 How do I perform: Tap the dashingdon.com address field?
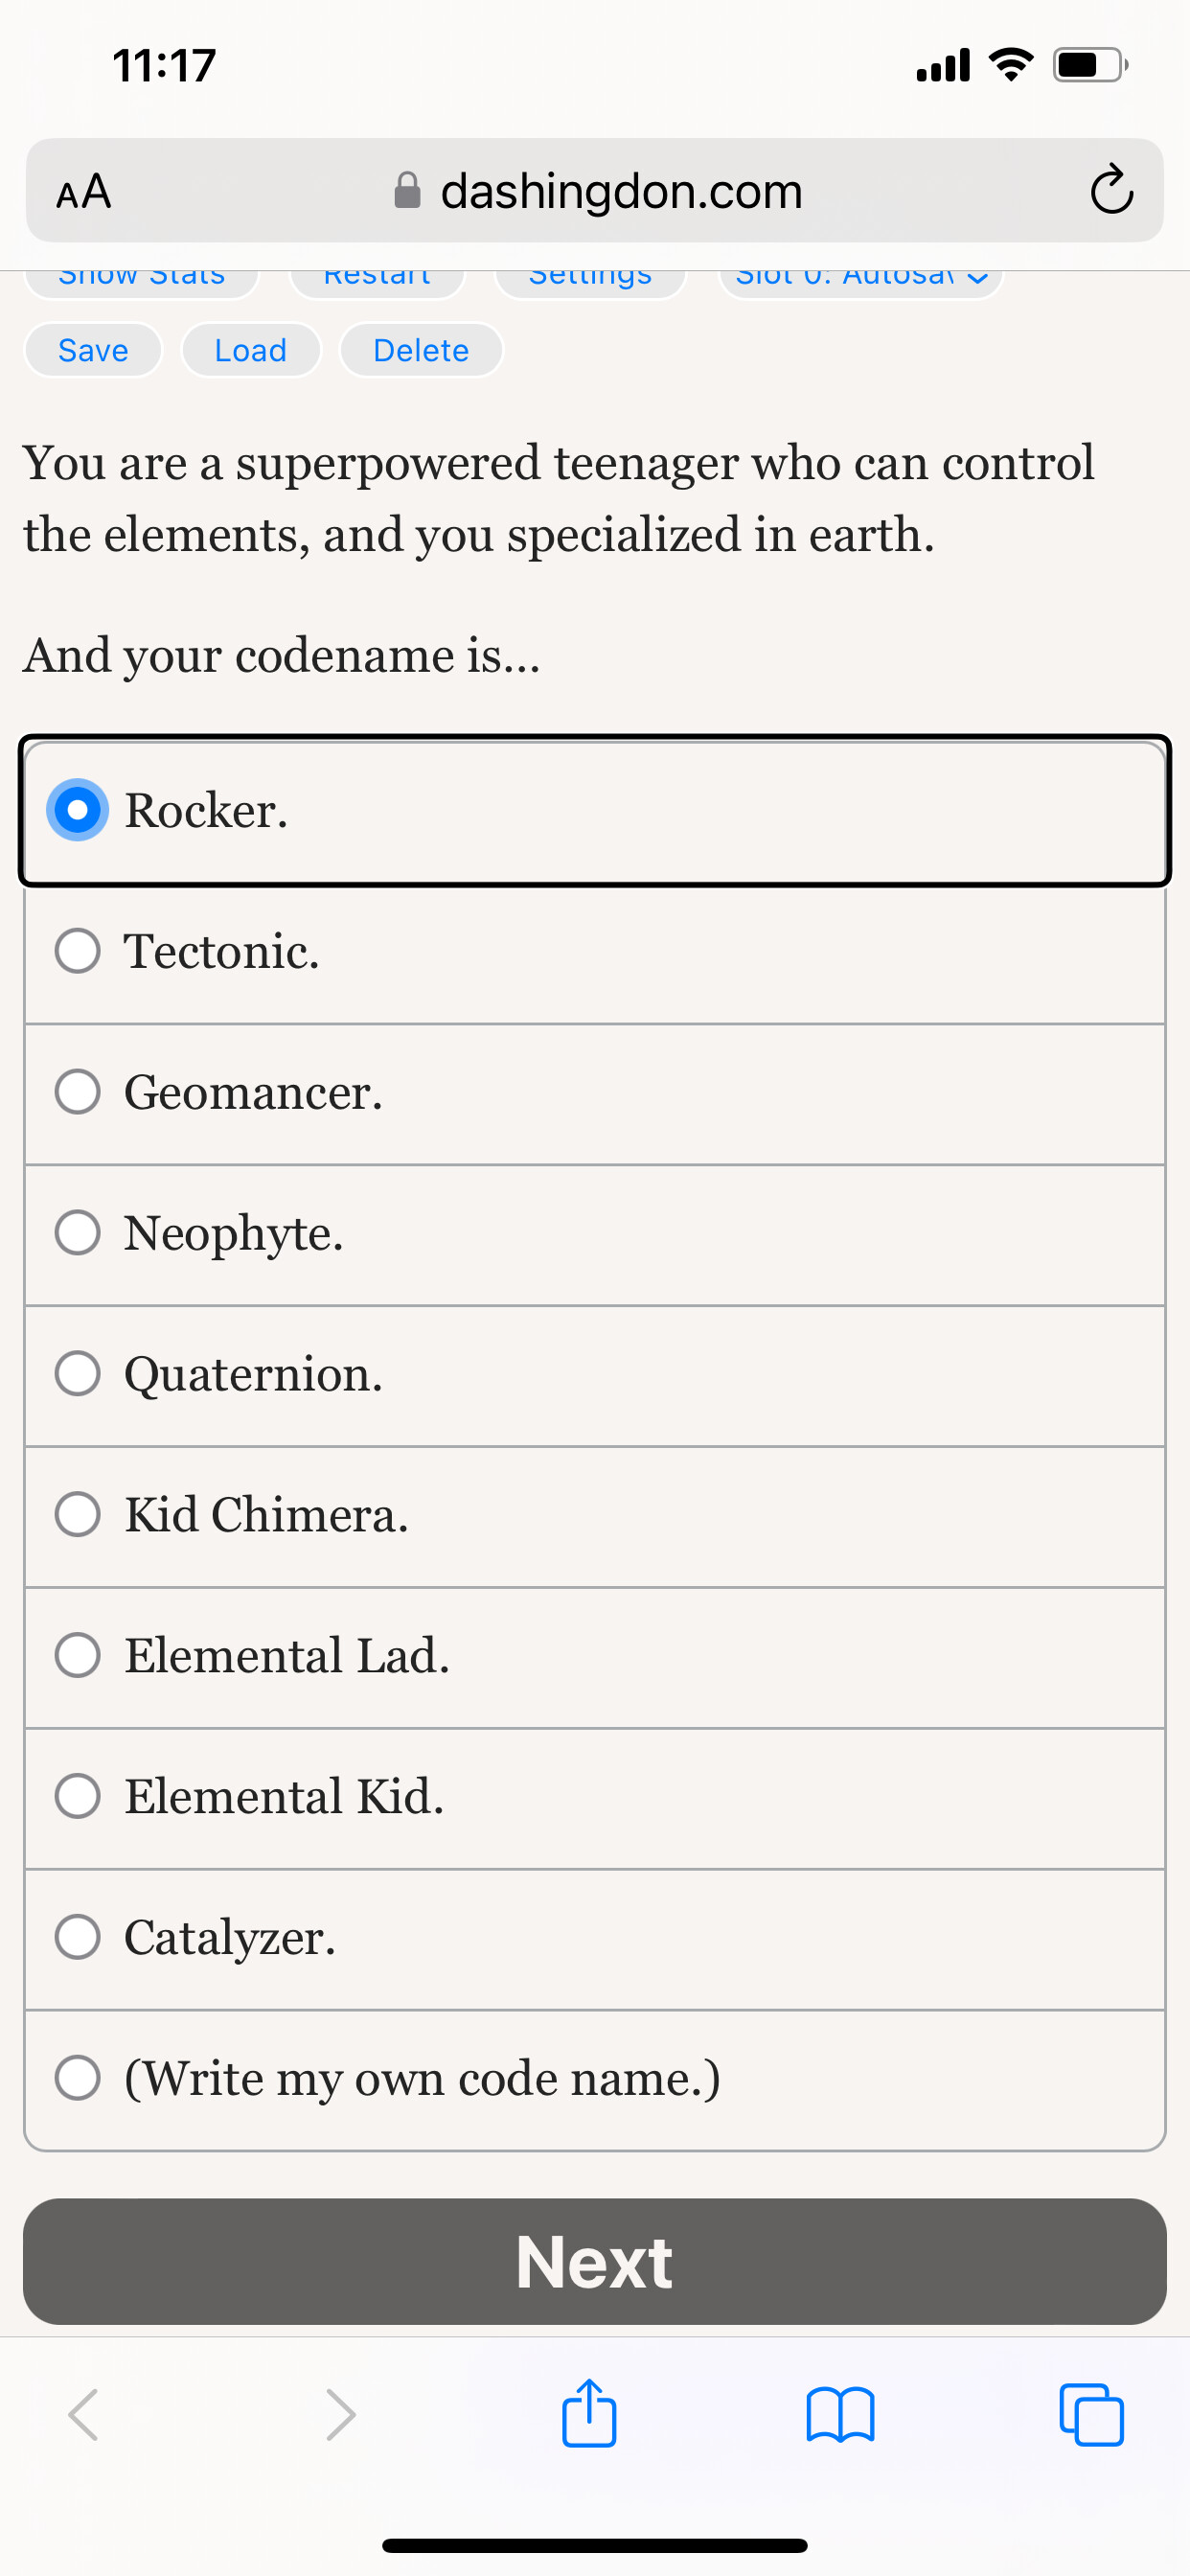[x=620, y=190]
